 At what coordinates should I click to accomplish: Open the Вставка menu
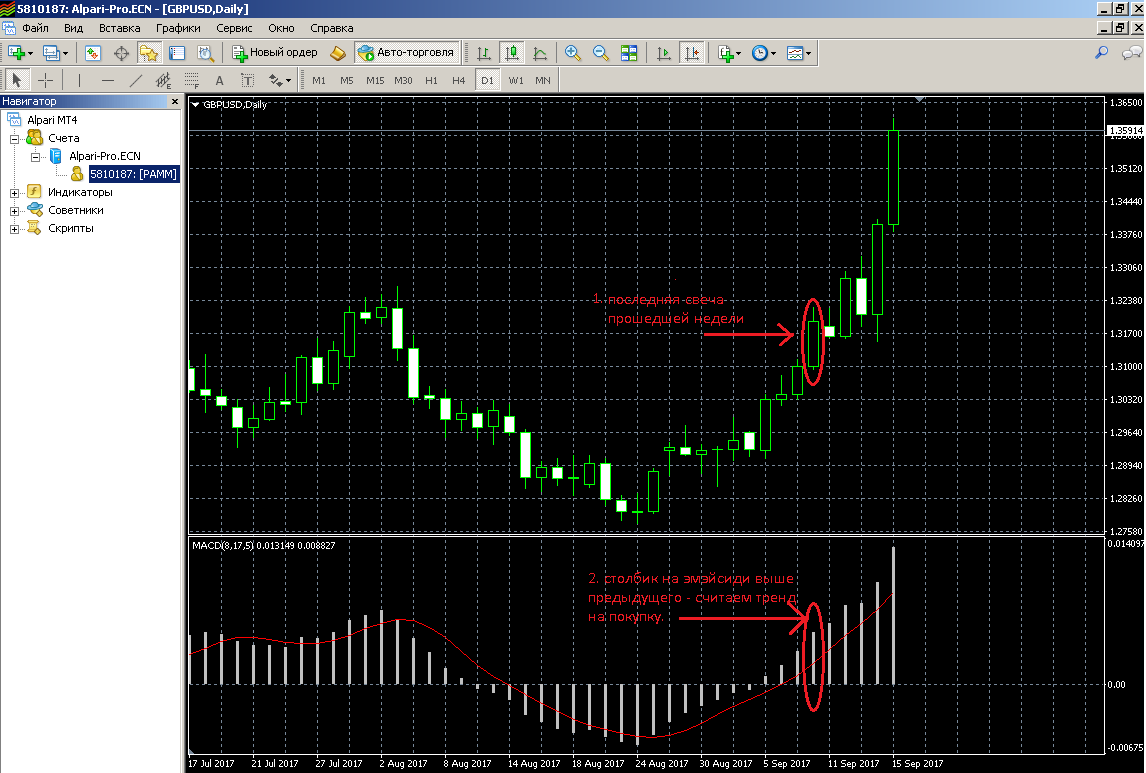point(119,28)
